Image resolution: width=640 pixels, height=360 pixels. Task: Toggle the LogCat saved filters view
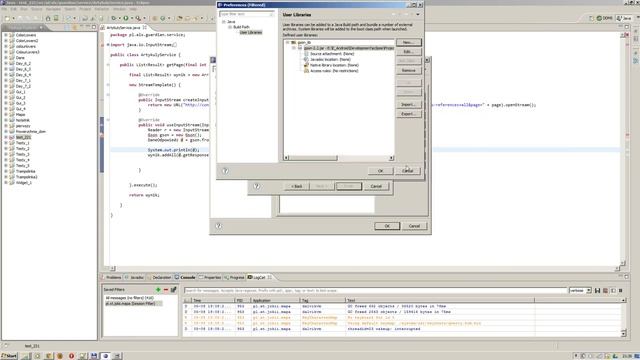[x=613, y=291]
